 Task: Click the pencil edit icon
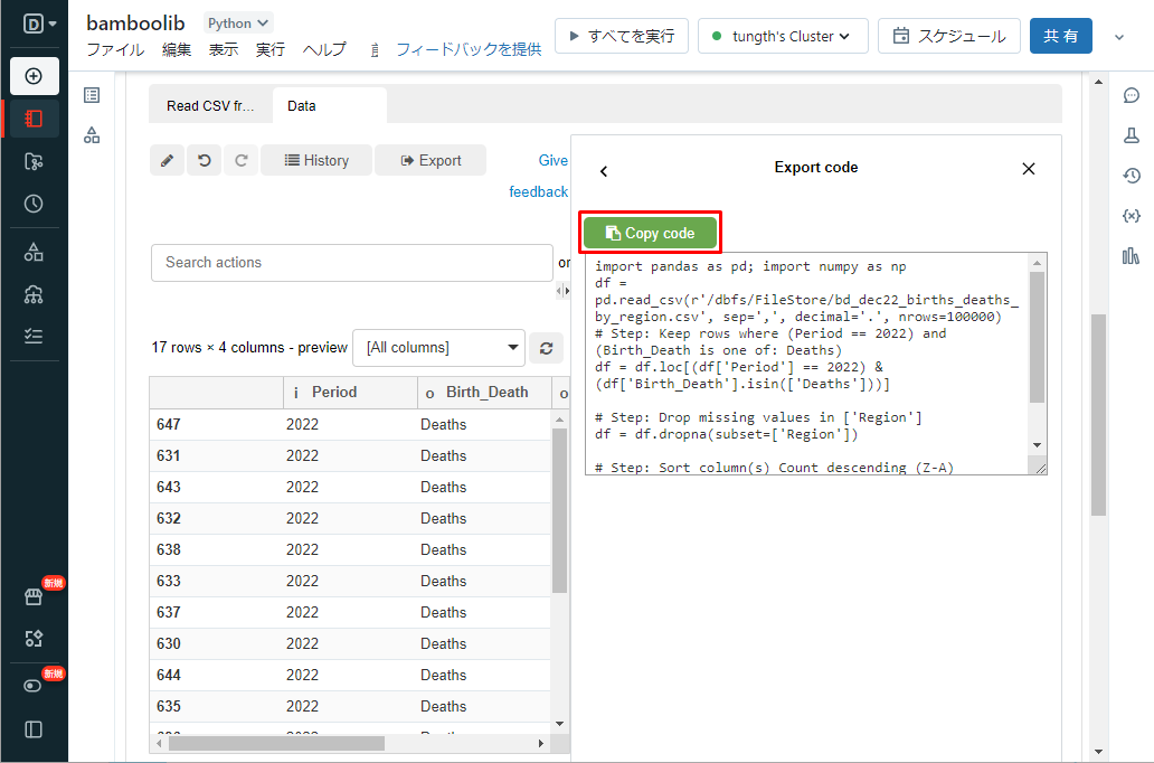[167, 160]
